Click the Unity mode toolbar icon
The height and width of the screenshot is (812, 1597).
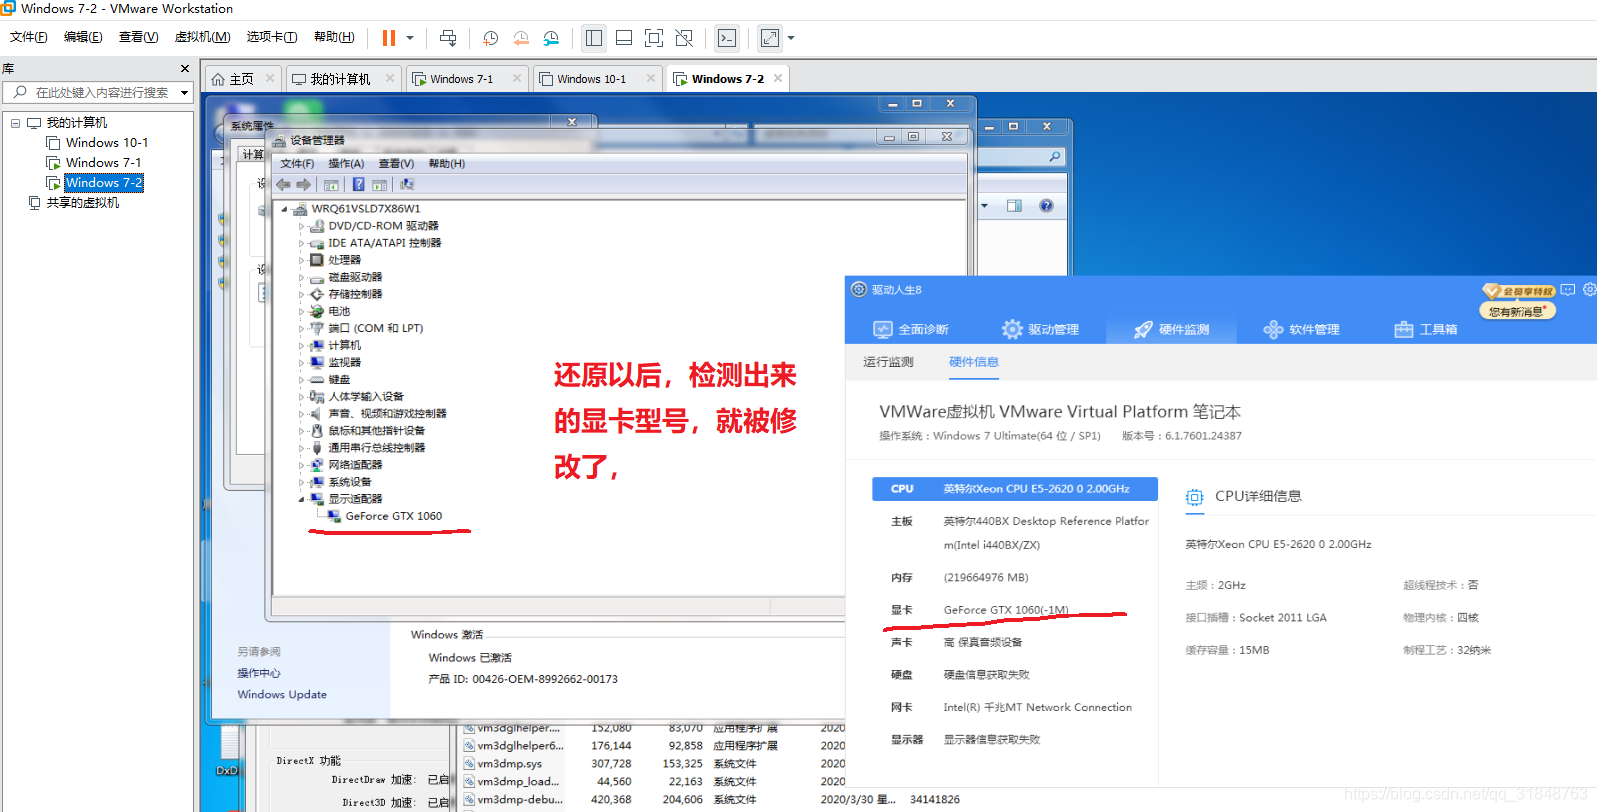(x=684, y=38)
